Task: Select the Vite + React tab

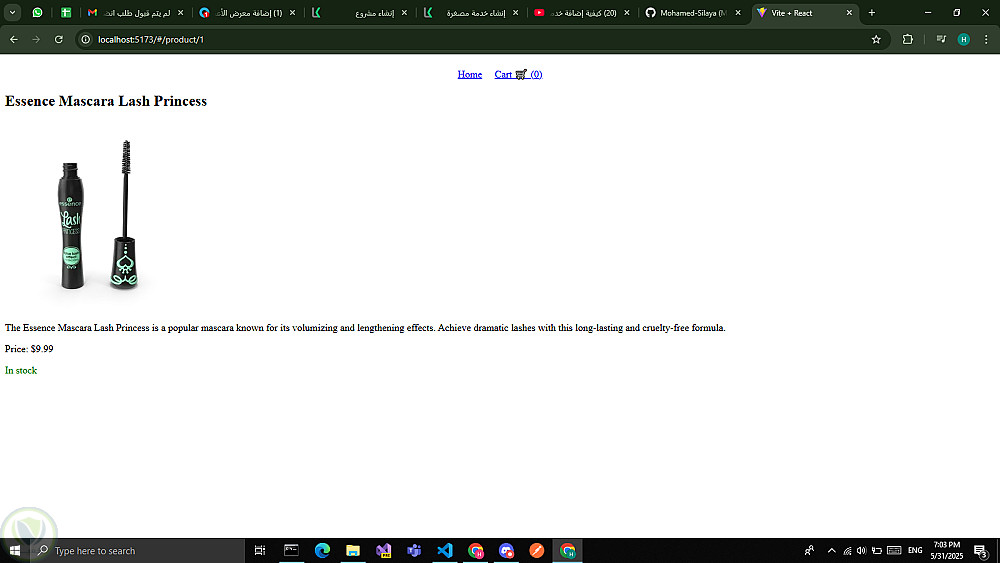Action: (805, 13)
